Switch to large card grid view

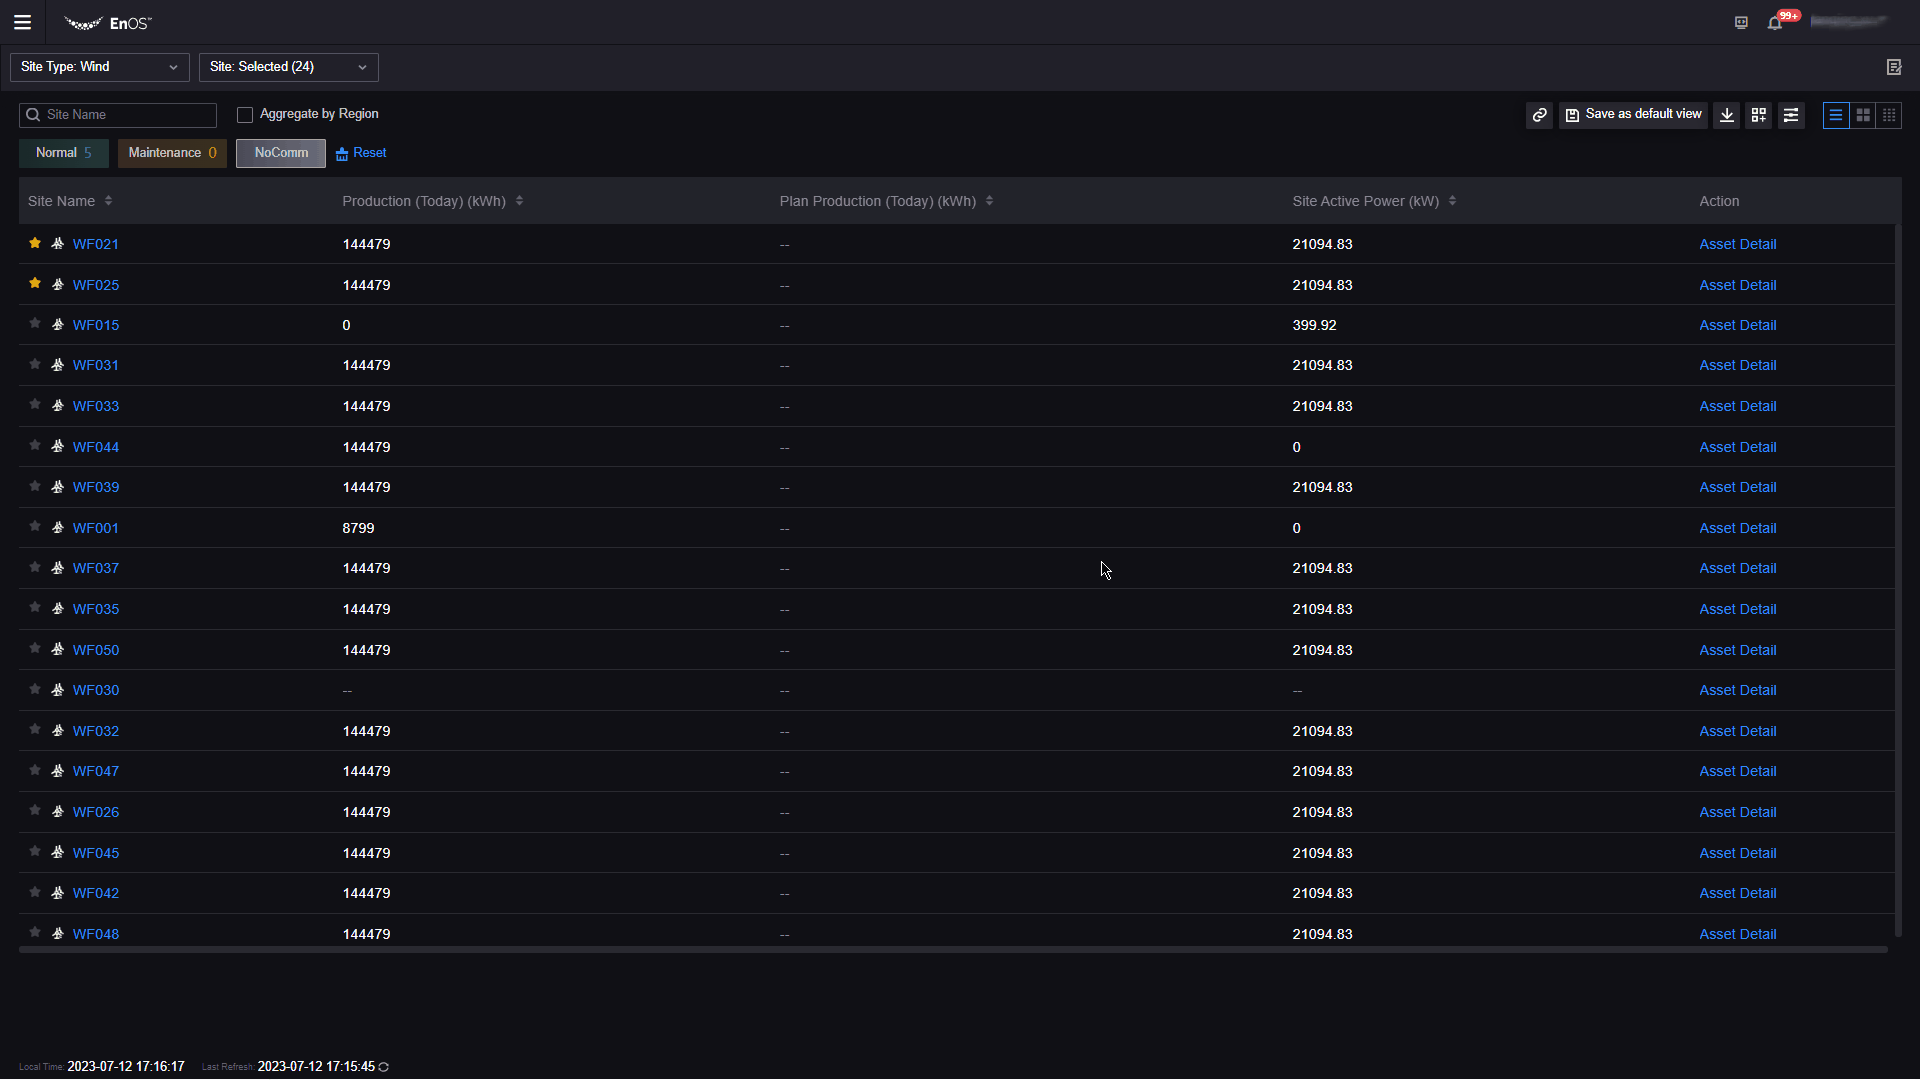coord(1862,115)
